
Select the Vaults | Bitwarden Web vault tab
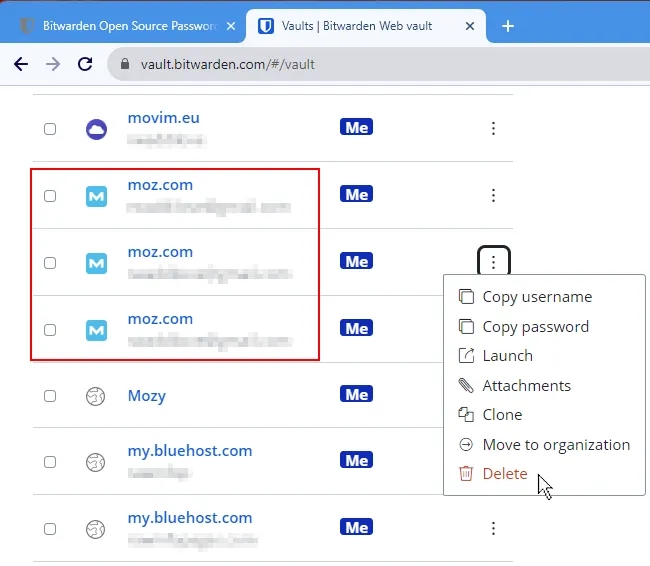(x=366, y=26)
